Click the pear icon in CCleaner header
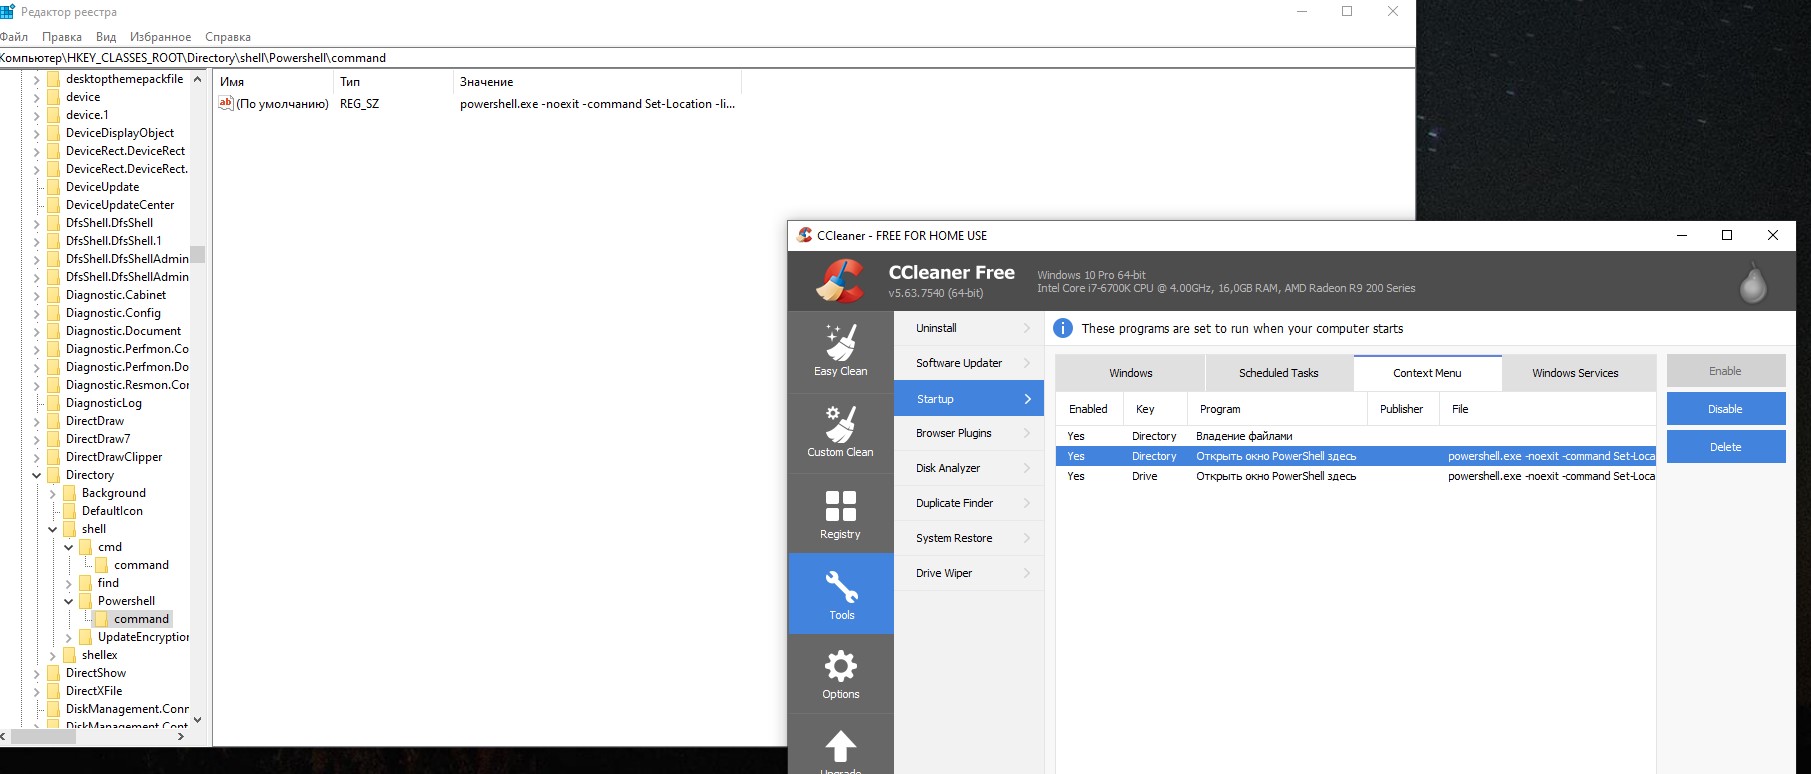The image size is (1811, 774). click(x=1752, y=283)
